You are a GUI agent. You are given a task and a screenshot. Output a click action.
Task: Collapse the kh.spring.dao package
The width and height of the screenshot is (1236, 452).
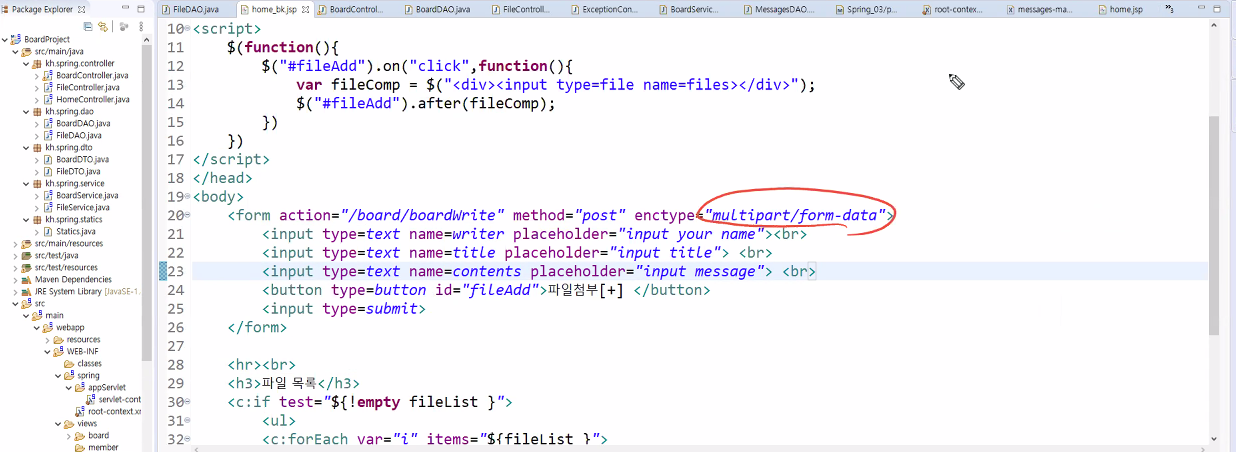[x=26, y=111]
